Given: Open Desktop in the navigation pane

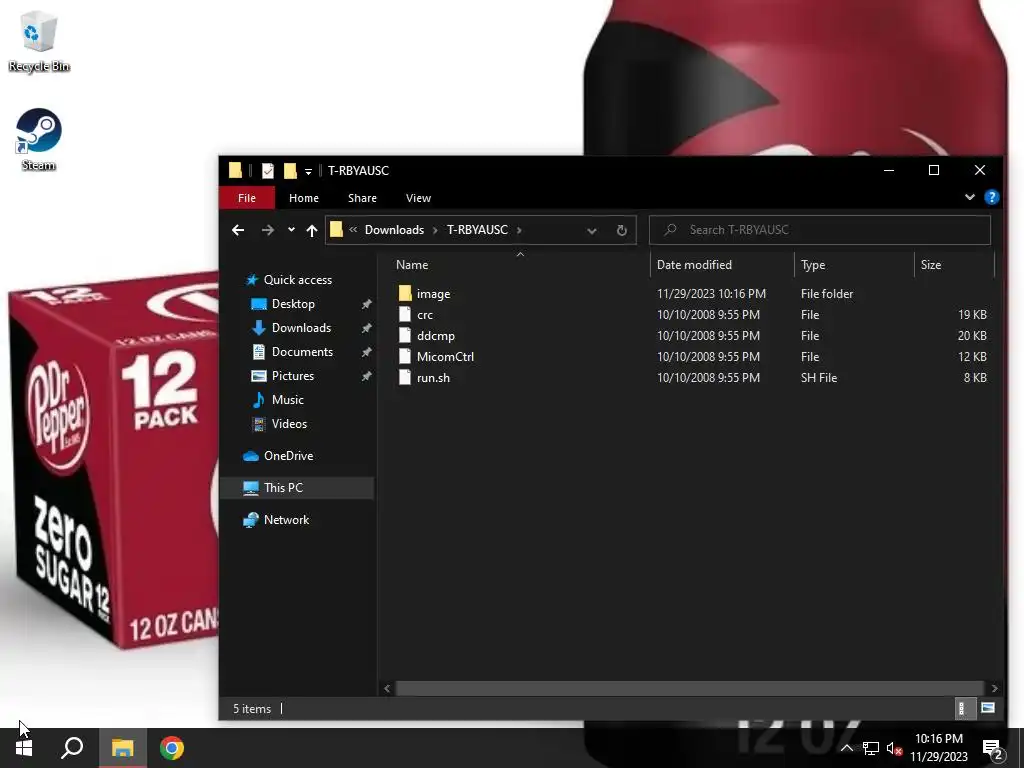Looking at the screenshot, I should (x=293, y=304).
